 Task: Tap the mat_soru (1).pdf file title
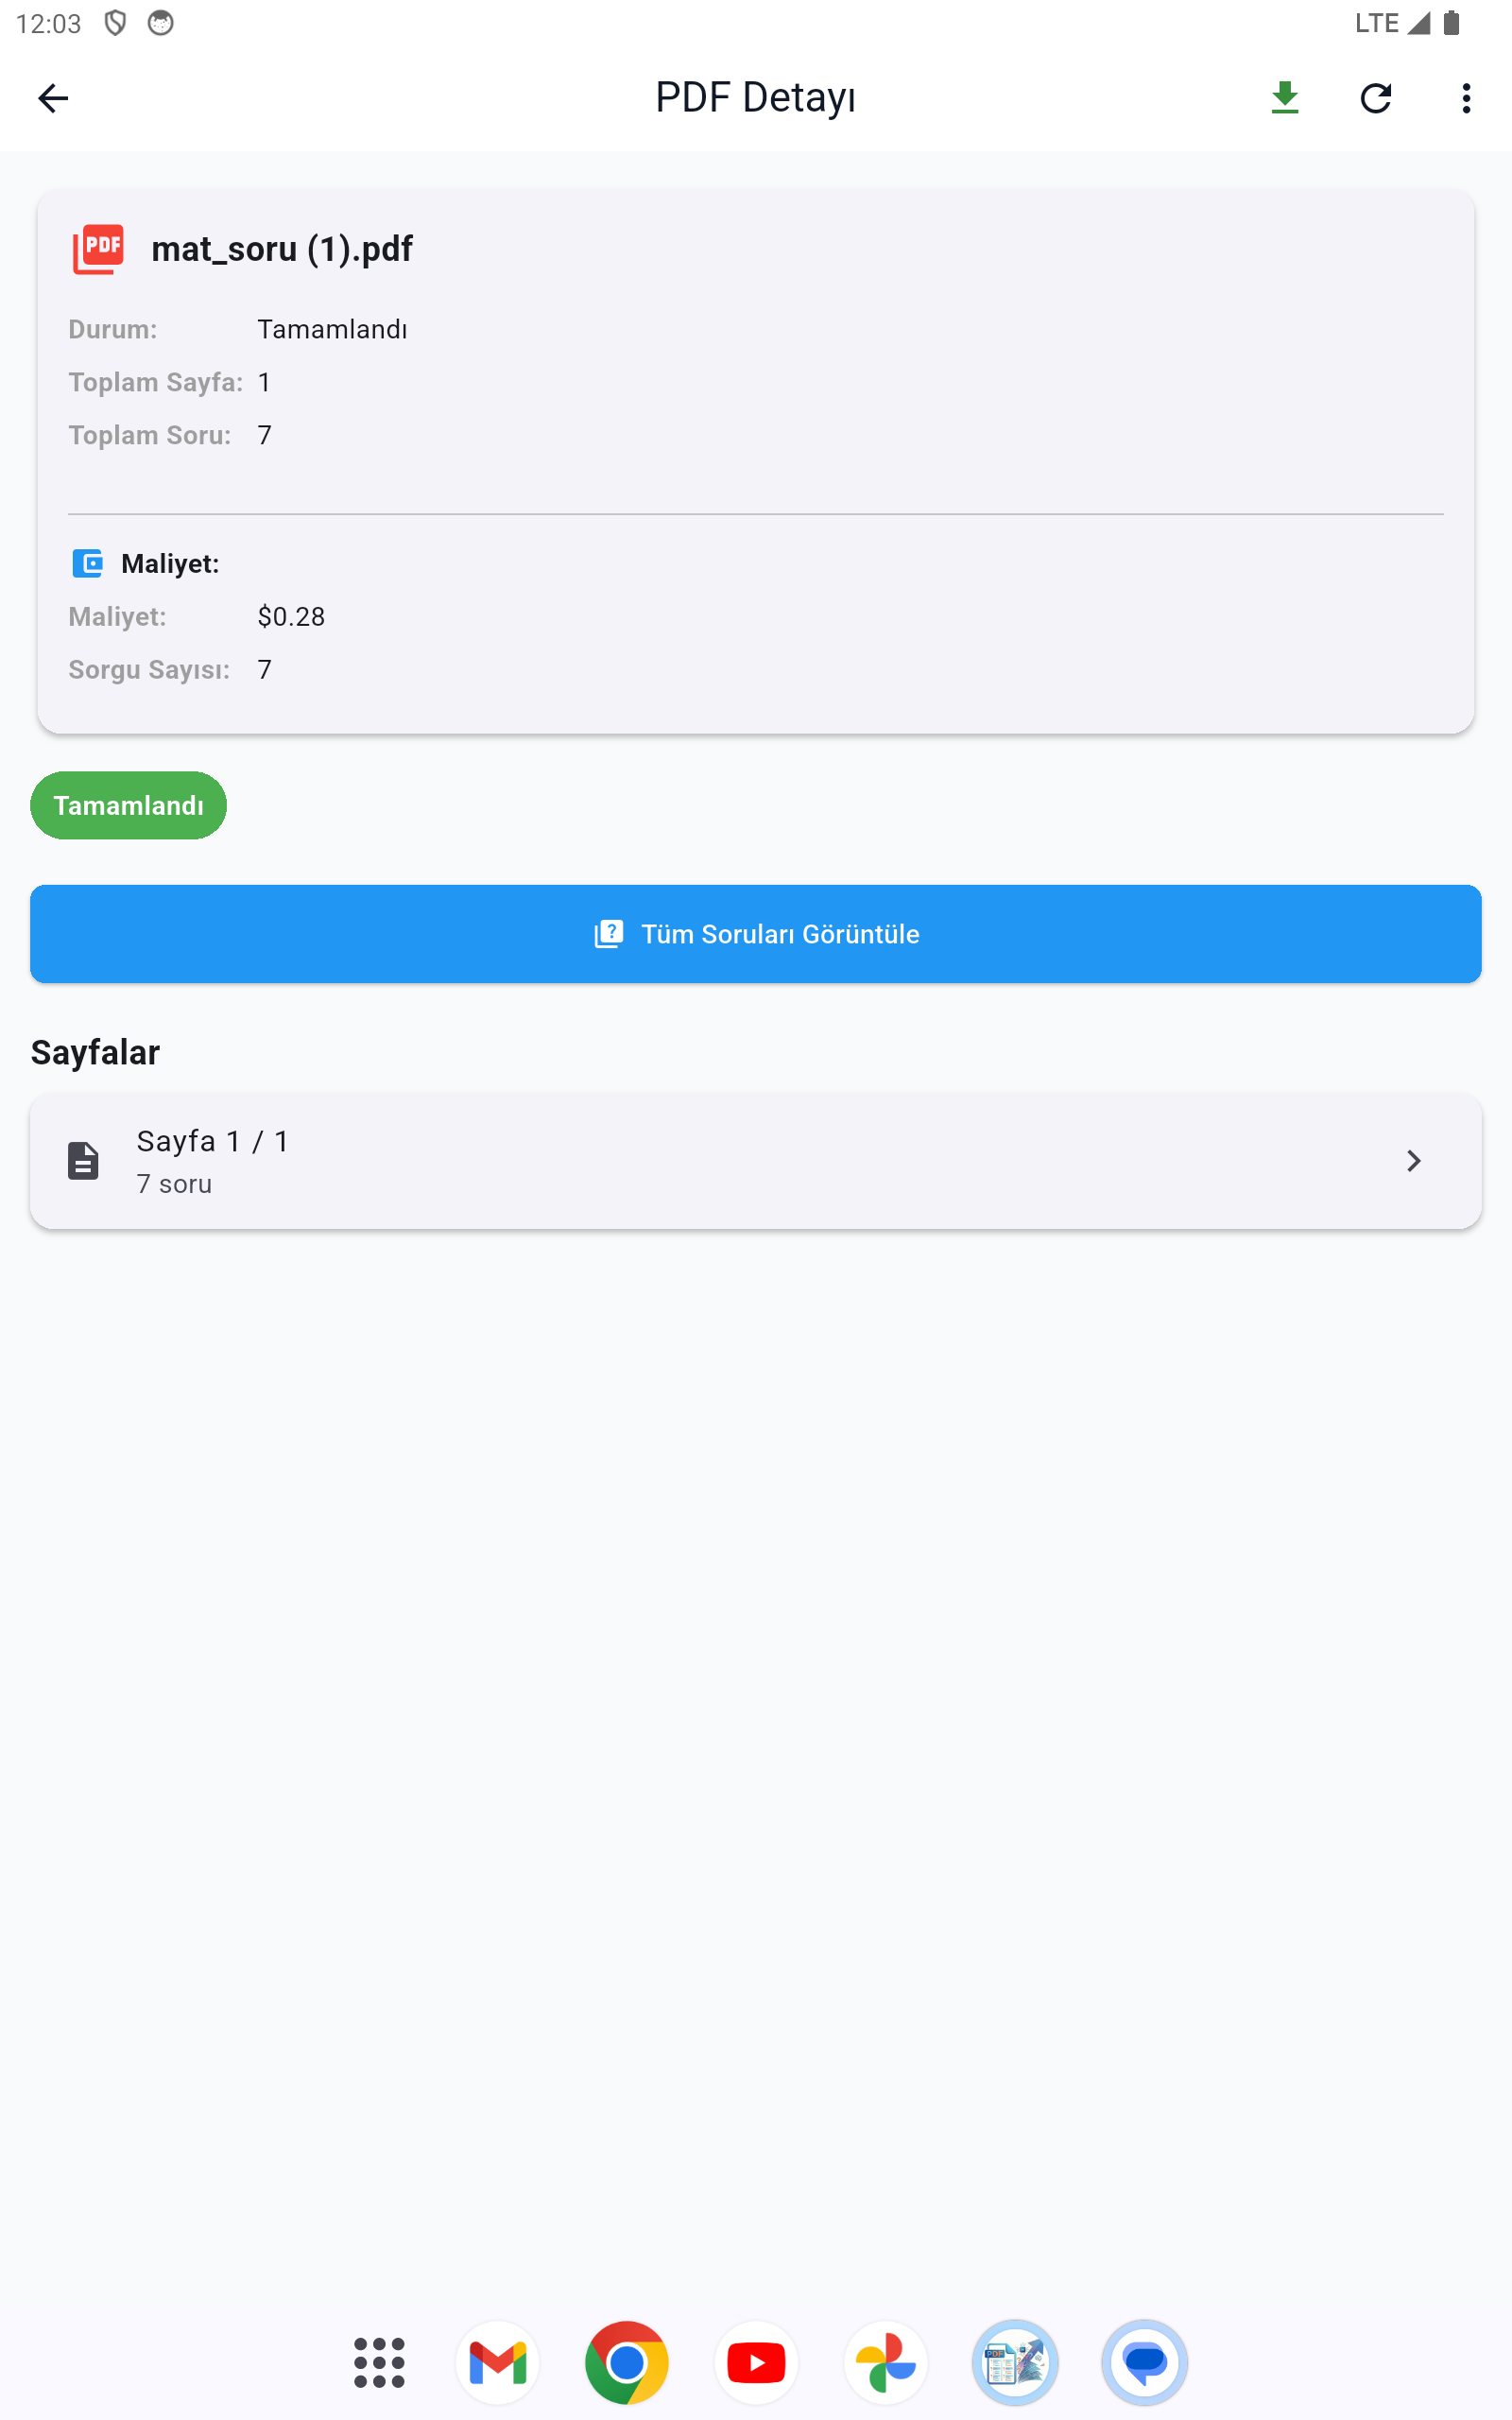[x=282, y=249]
